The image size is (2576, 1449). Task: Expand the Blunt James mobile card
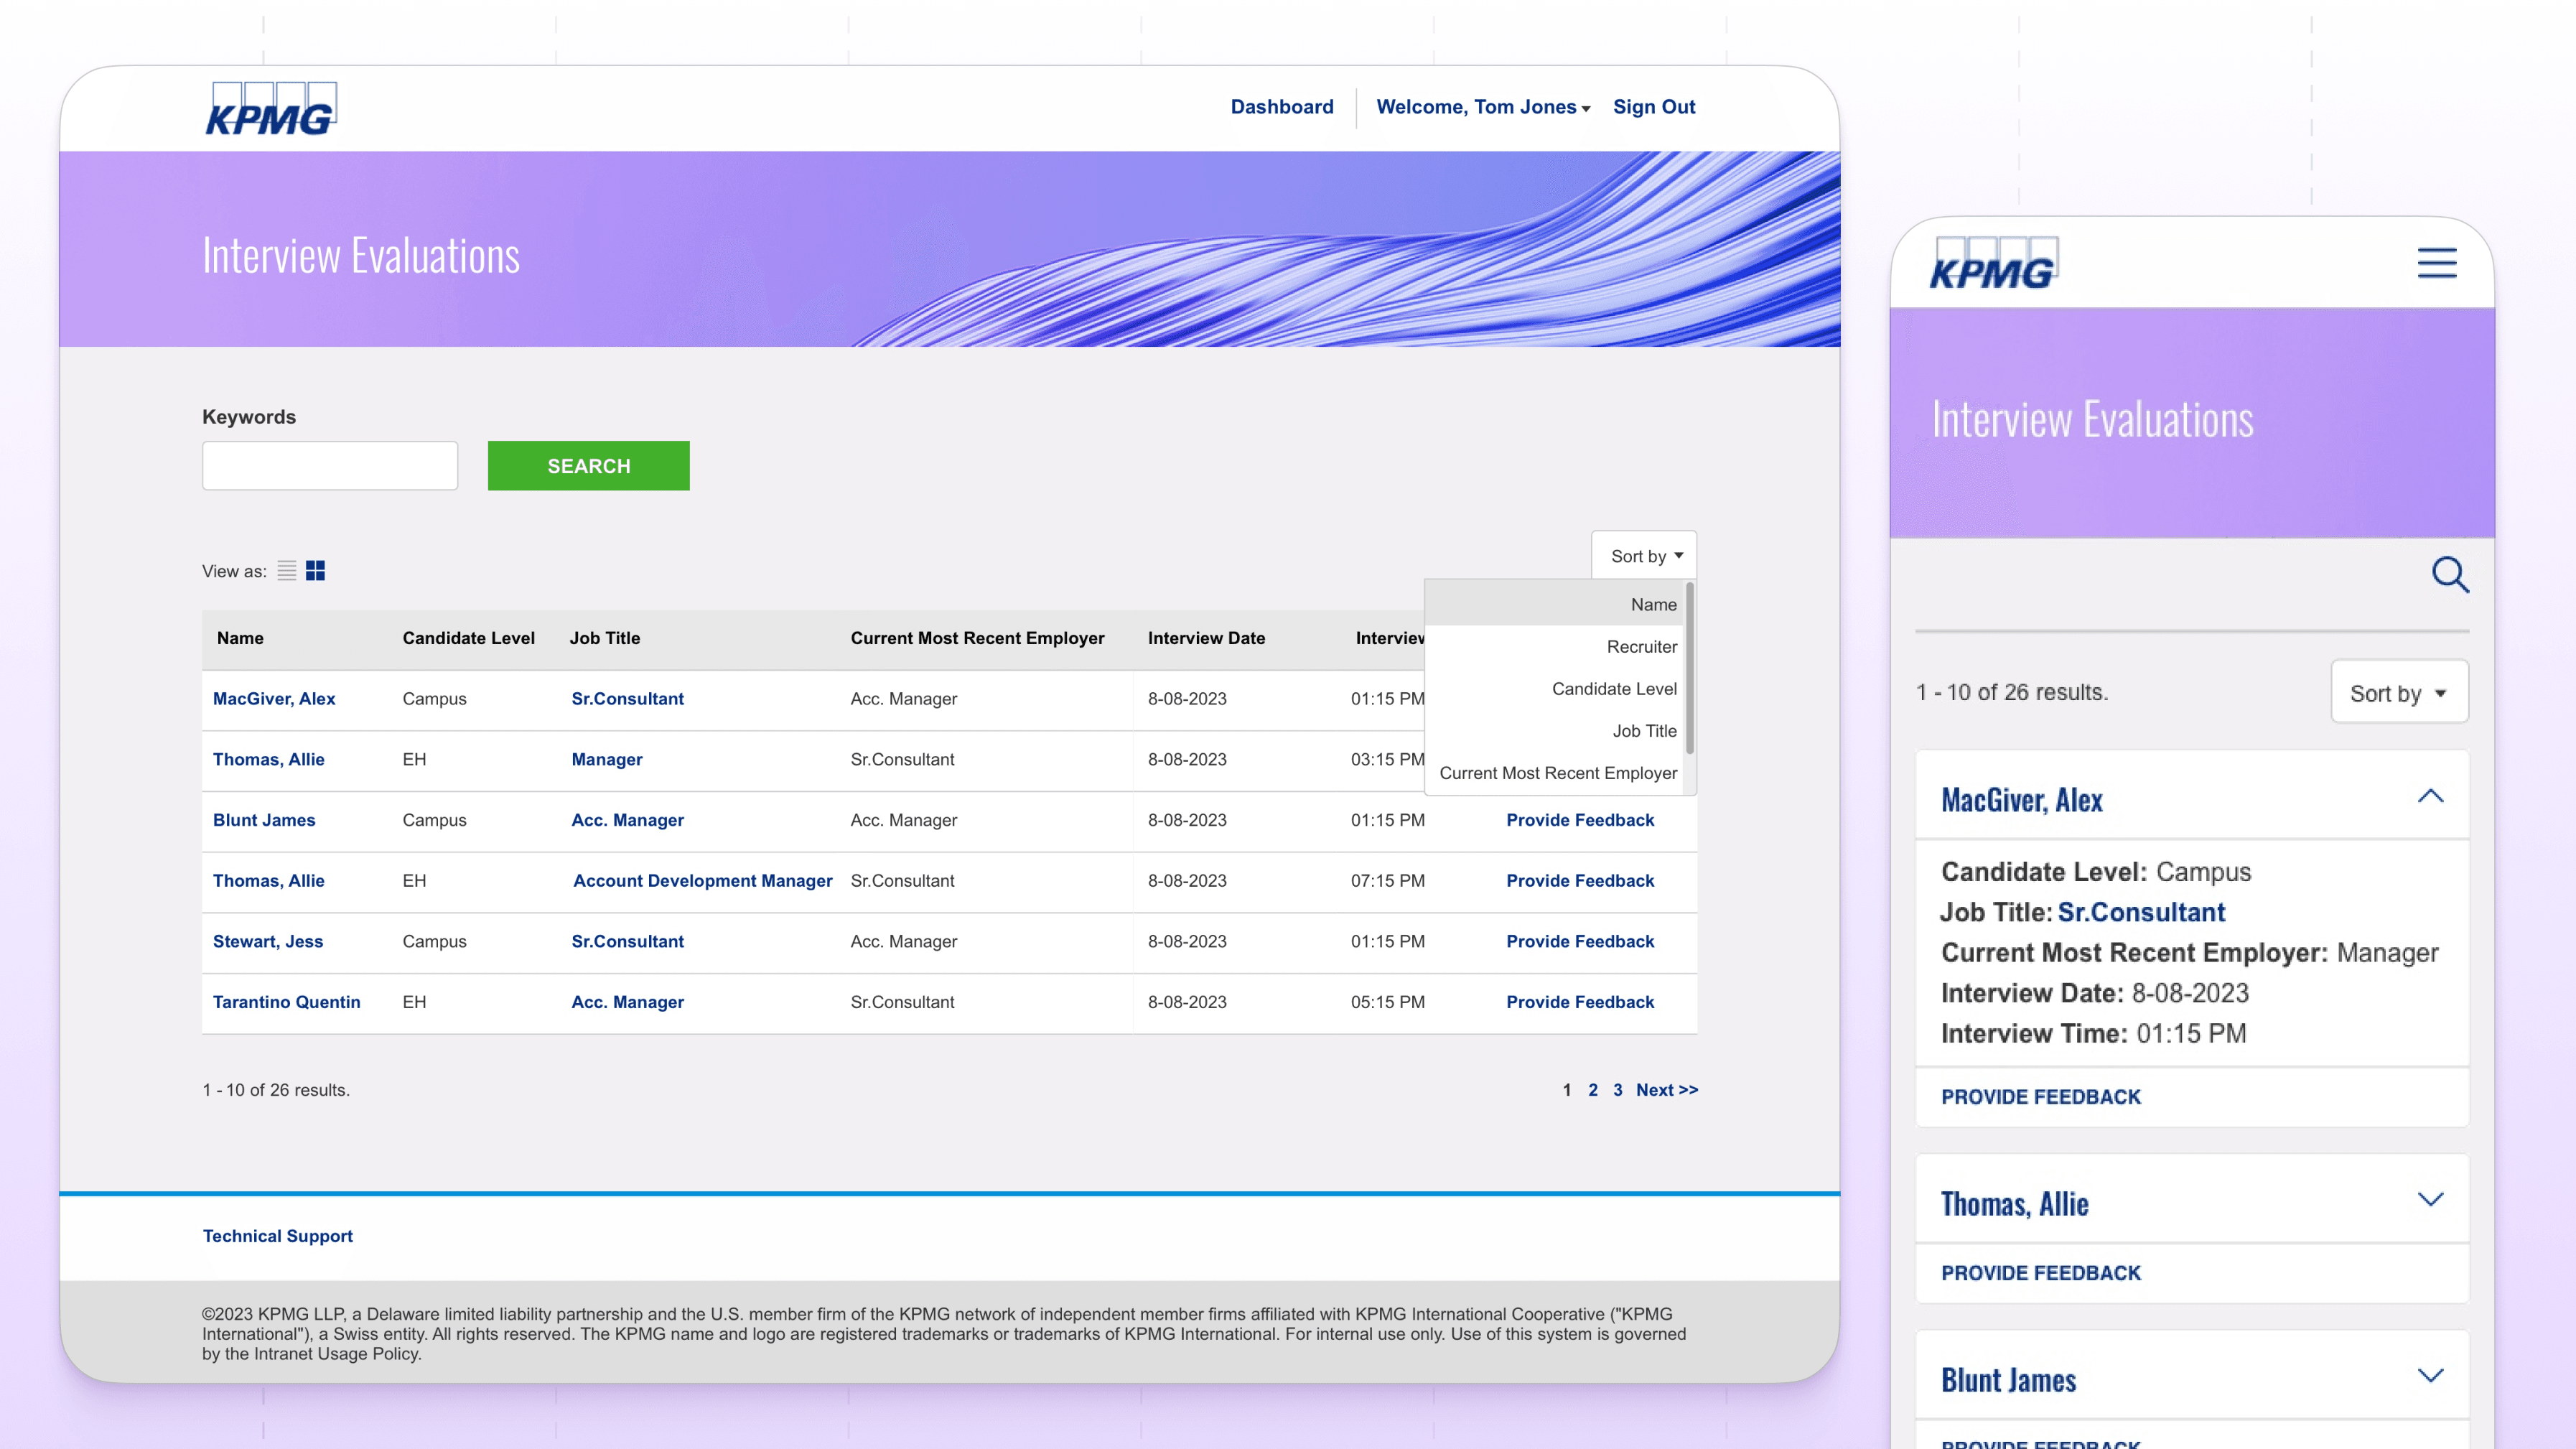pos(2430,1376)
